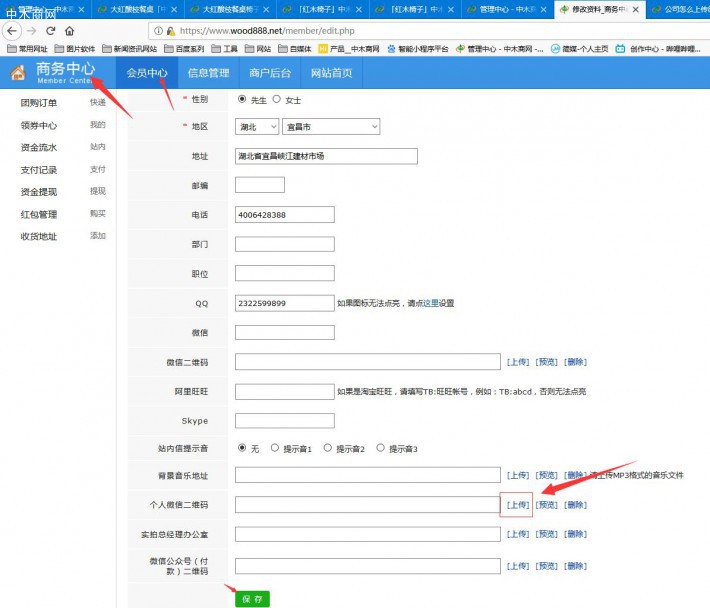The image size is (710, 608).
Task: Click the 地址 address input field
Action: (x=326, y=156)
